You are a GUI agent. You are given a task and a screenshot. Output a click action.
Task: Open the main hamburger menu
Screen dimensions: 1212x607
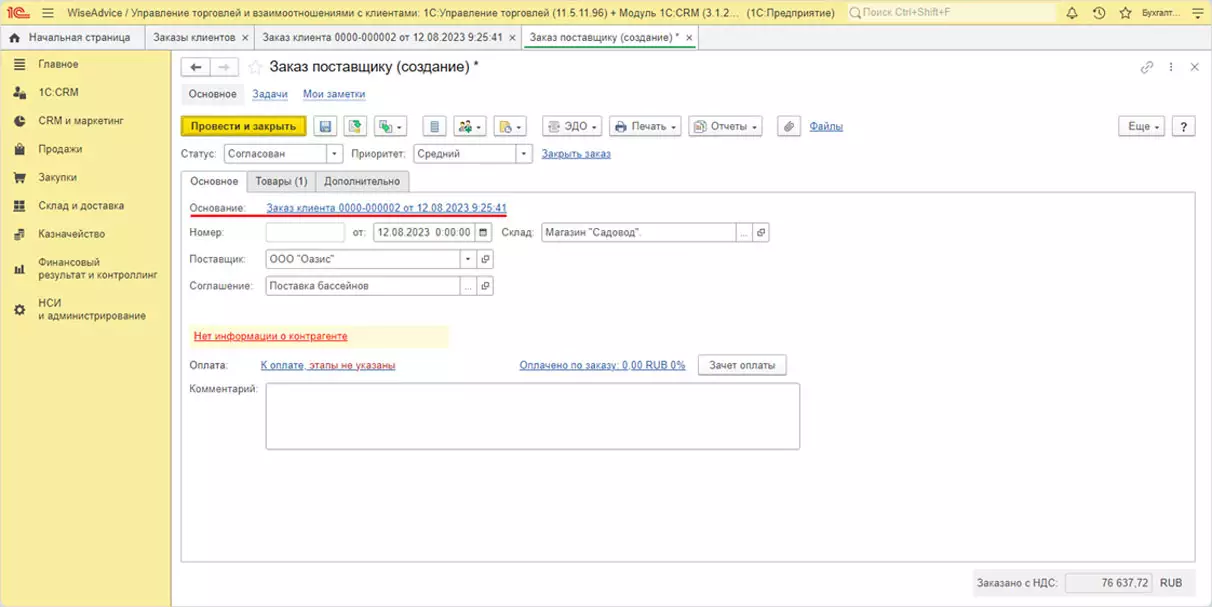tap(47, 13)
